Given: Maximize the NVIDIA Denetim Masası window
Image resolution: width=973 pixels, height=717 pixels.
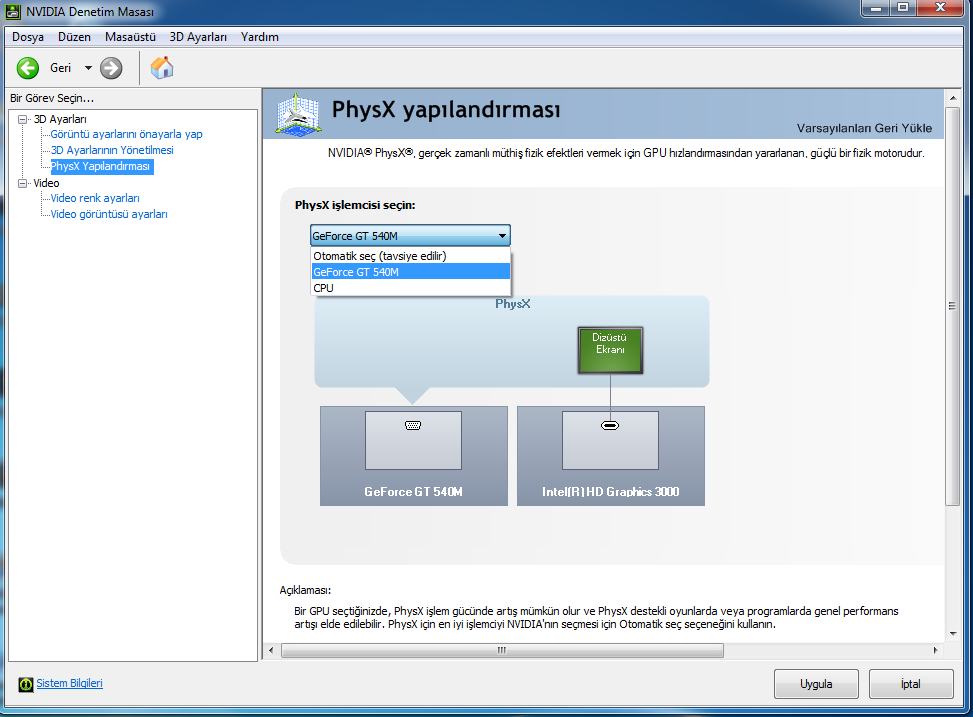Looking at the screenshot, I should [903, 7].
